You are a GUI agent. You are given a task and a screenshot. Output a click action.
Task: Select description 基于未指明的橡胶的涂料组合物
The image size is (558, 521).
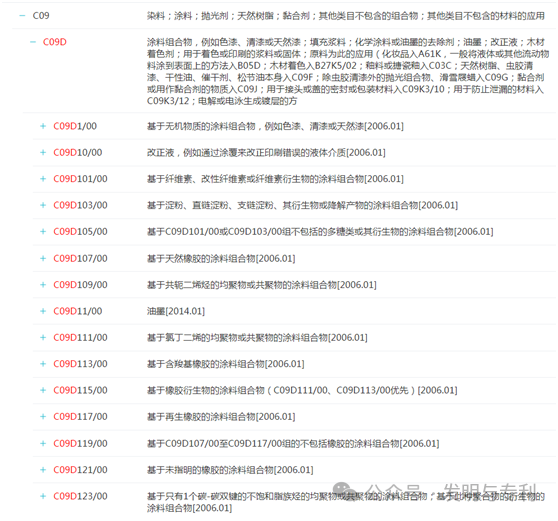pos(230,470)
